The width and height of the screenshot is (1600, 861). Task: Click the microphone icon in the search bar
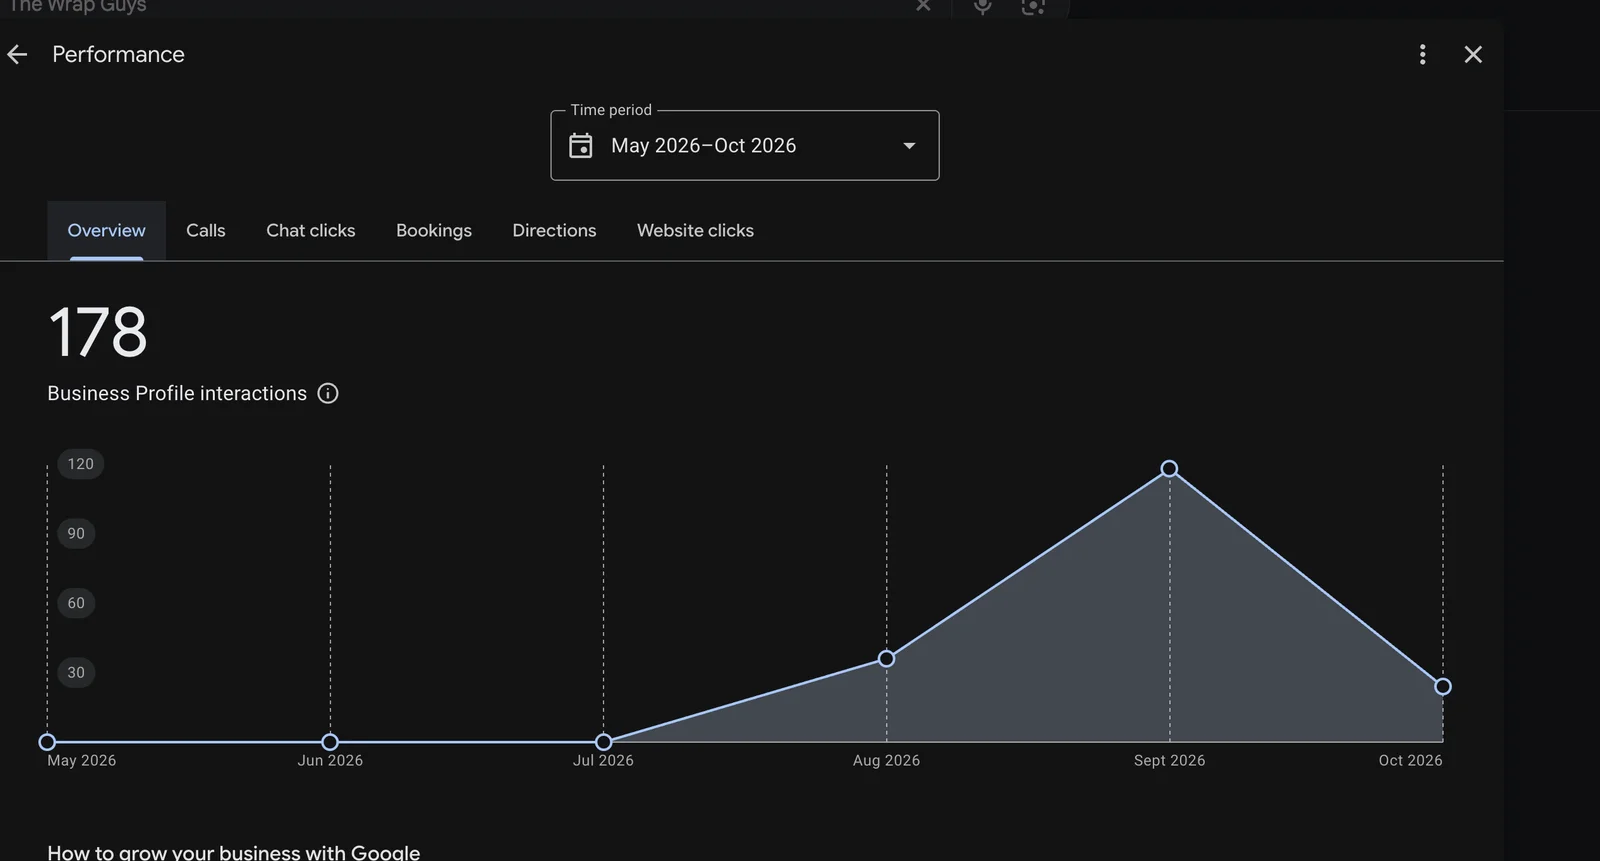(x=983, y=6)
